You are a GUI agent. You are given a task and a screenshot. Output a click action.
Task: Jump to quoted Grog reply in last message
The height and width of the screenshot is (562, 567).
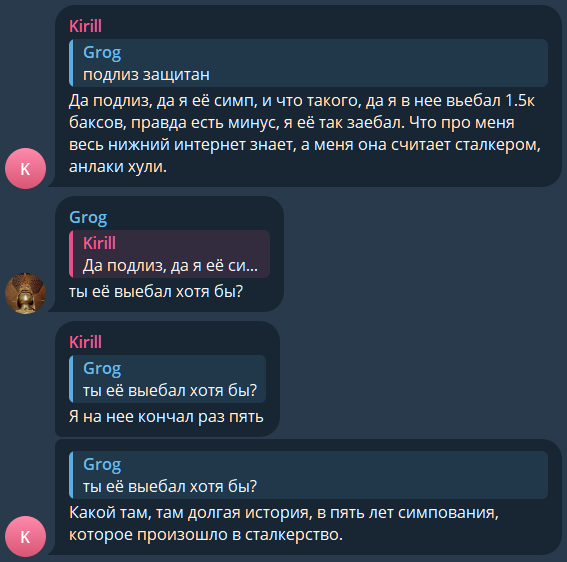click(x=308, y=475)
